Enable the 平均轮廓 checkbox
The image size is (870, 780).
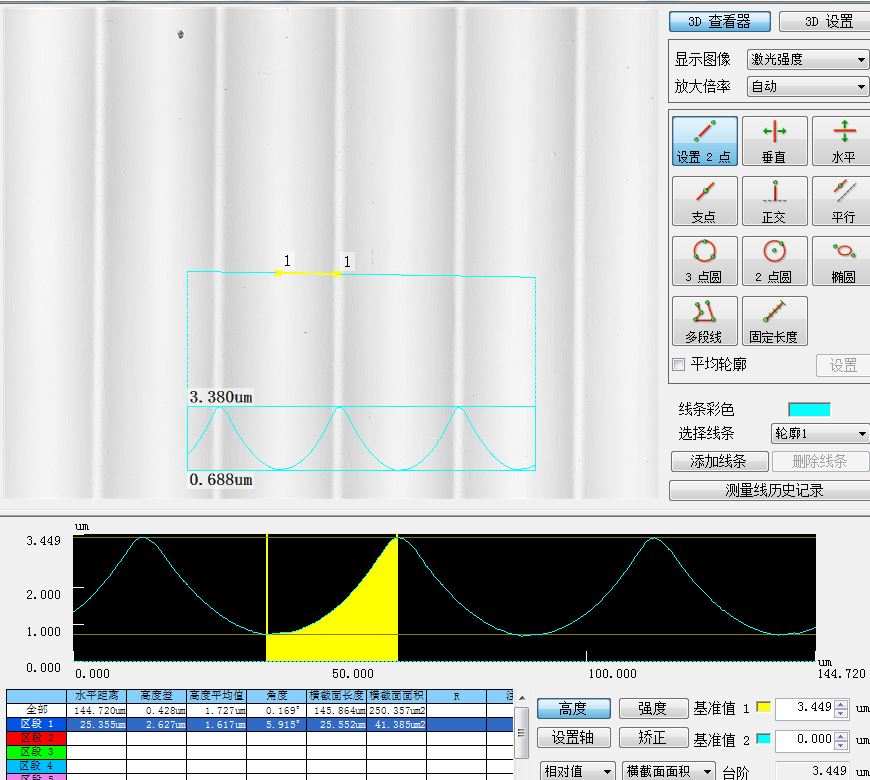679,365
